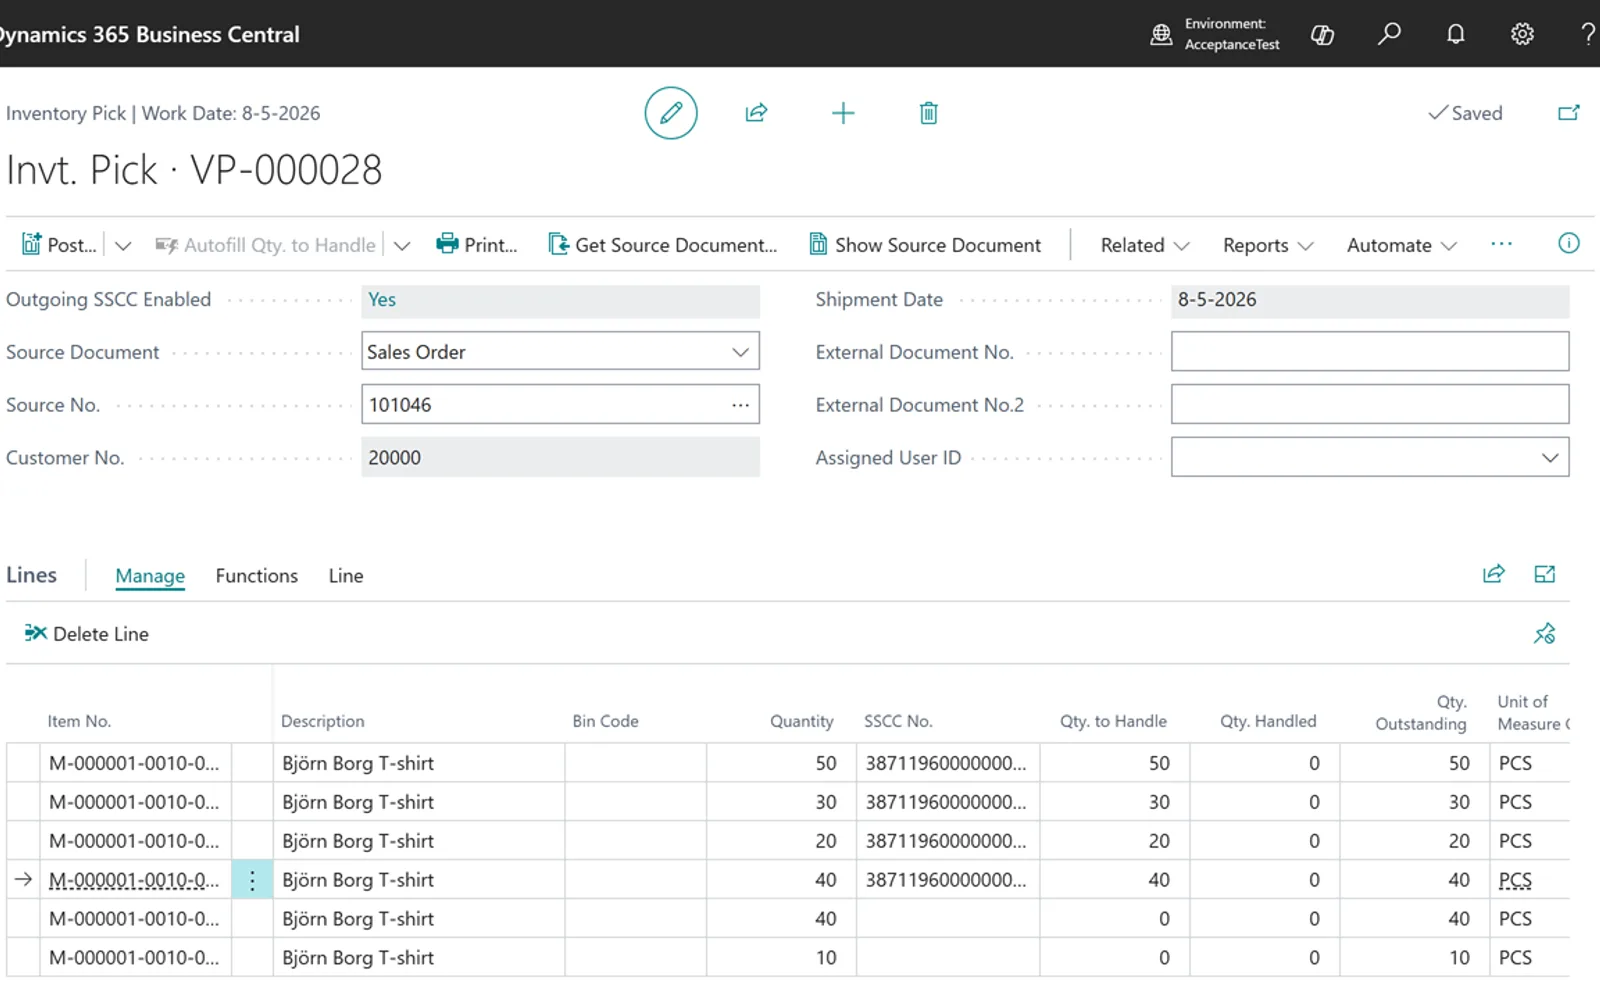Open the search magnifier in header
This screenshot has height=1000, width=1600.
[x=1389, y=34]
